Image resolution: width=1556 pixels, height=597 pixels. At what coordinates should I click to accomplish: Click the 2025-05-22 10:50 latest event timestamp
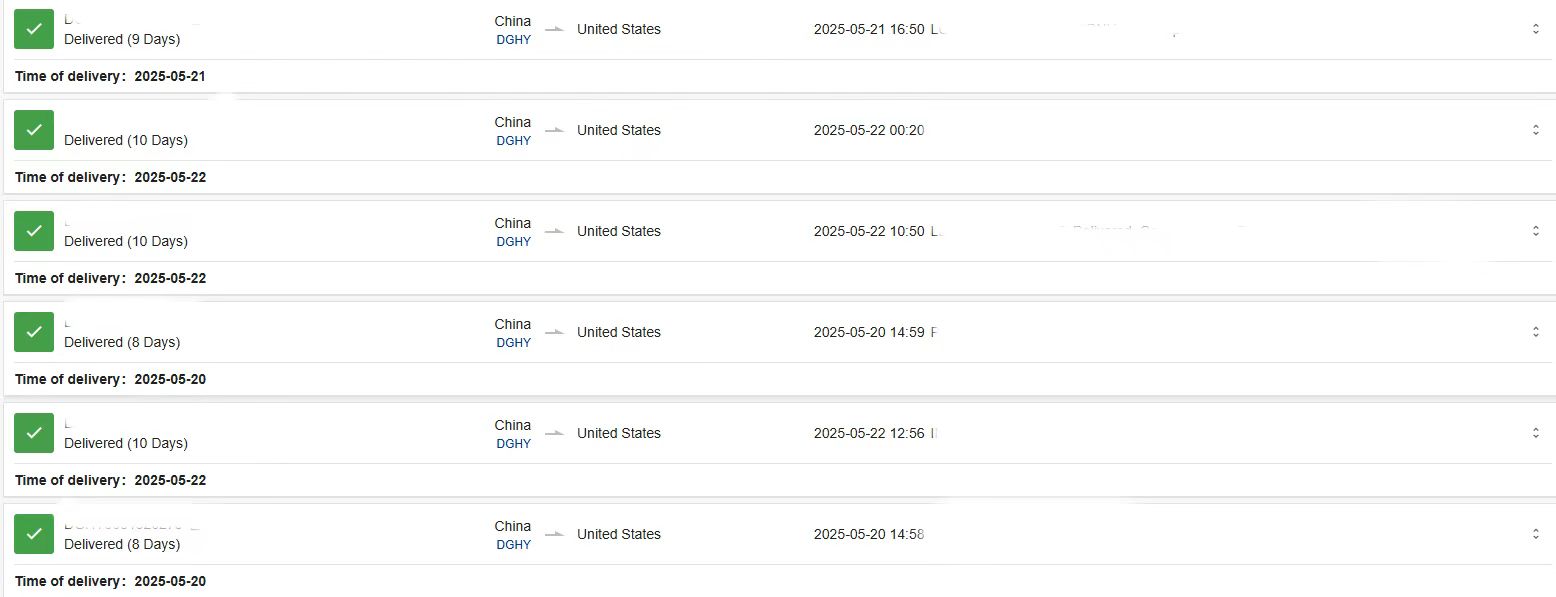pos(869,231)
